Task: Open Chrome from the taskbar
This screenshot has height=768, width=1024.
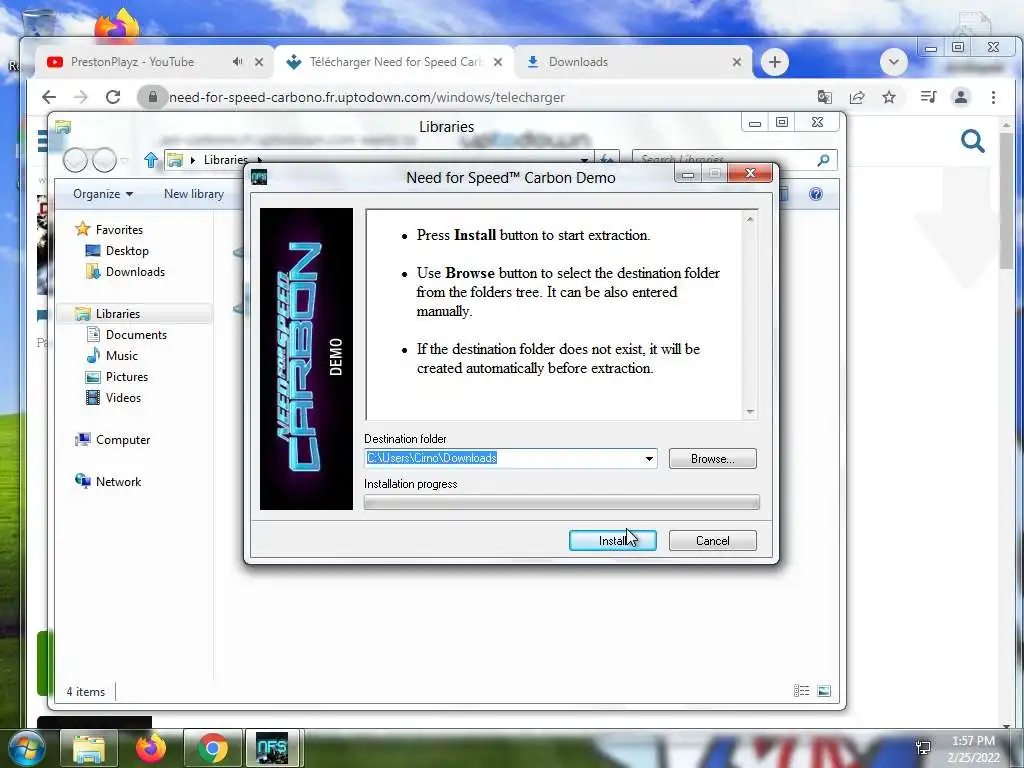Action: [x=213, y=748]
